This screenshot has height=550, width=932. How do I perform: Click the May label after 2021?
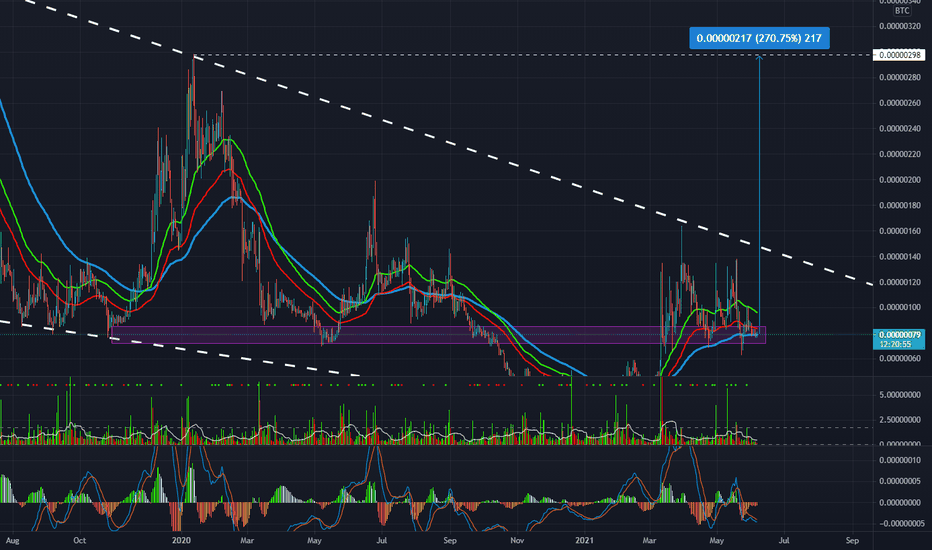coord(717,540)
